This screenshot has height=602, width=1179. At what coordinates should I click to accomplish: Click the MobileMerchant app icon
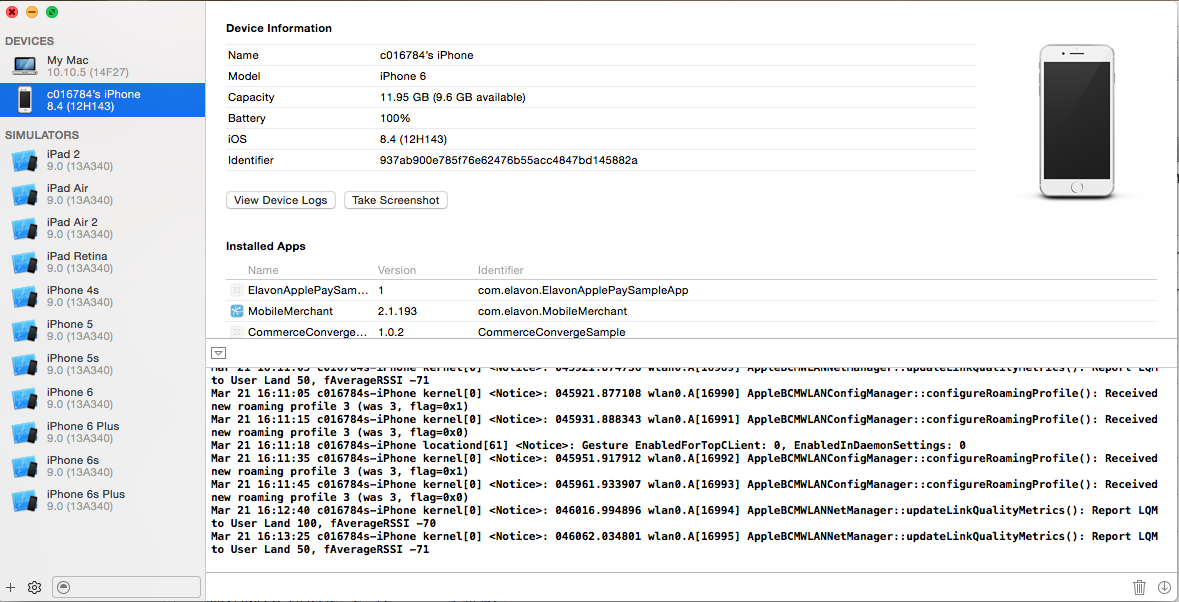(237, 311)
